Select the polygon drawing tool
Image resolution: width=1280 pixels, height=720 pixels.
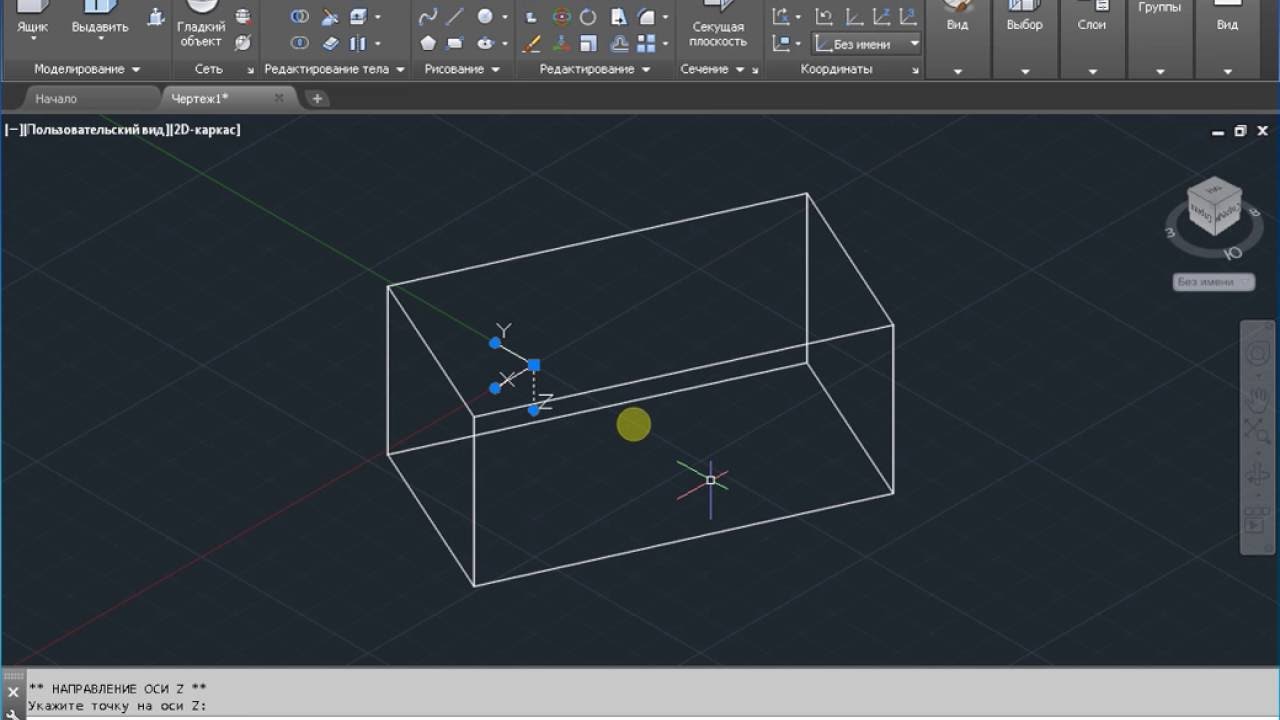(x=428, y=43)
